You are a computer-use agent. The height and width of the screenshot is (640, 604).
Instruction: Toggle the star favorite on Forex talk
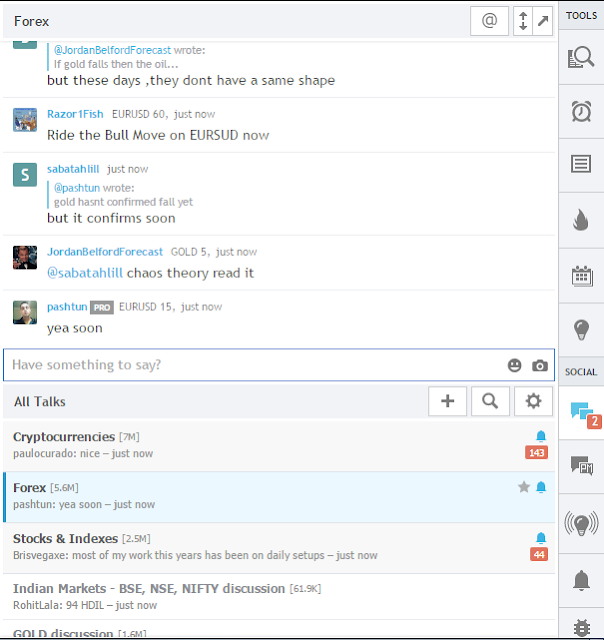pos(524,487)
